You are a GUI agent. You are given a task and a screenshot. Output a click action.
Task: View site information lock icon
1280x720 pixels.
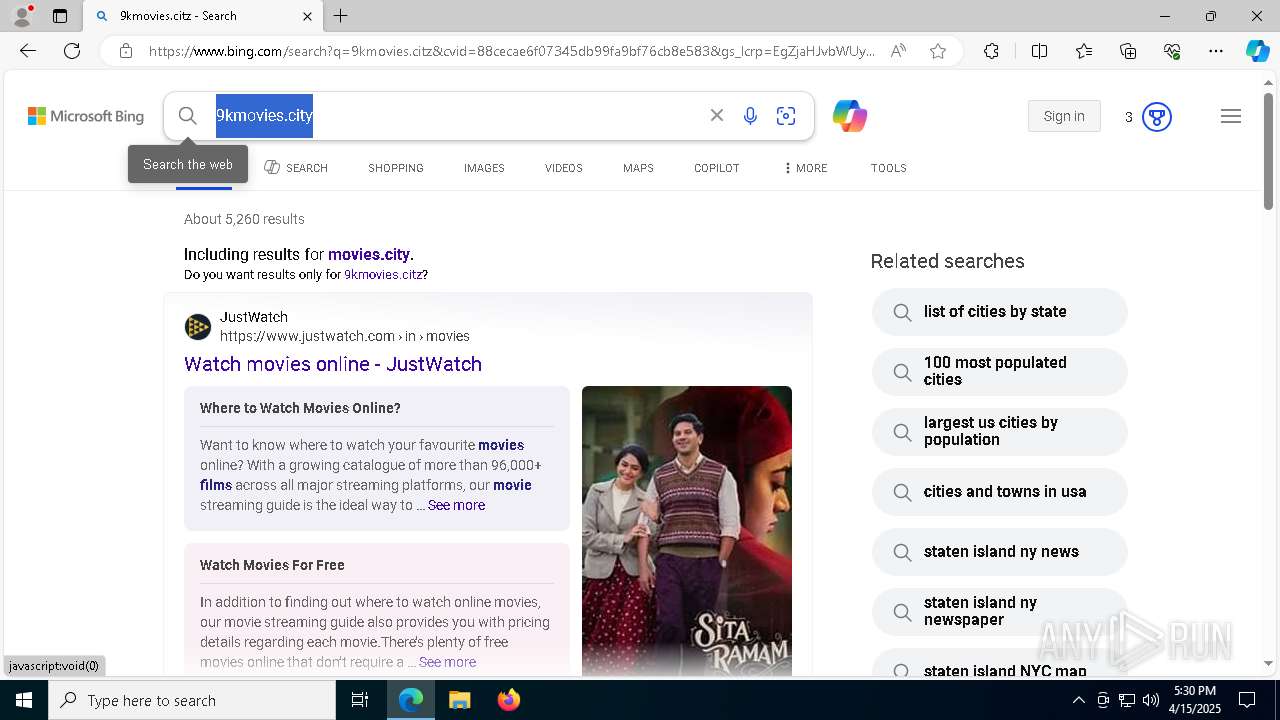(126, 51)
